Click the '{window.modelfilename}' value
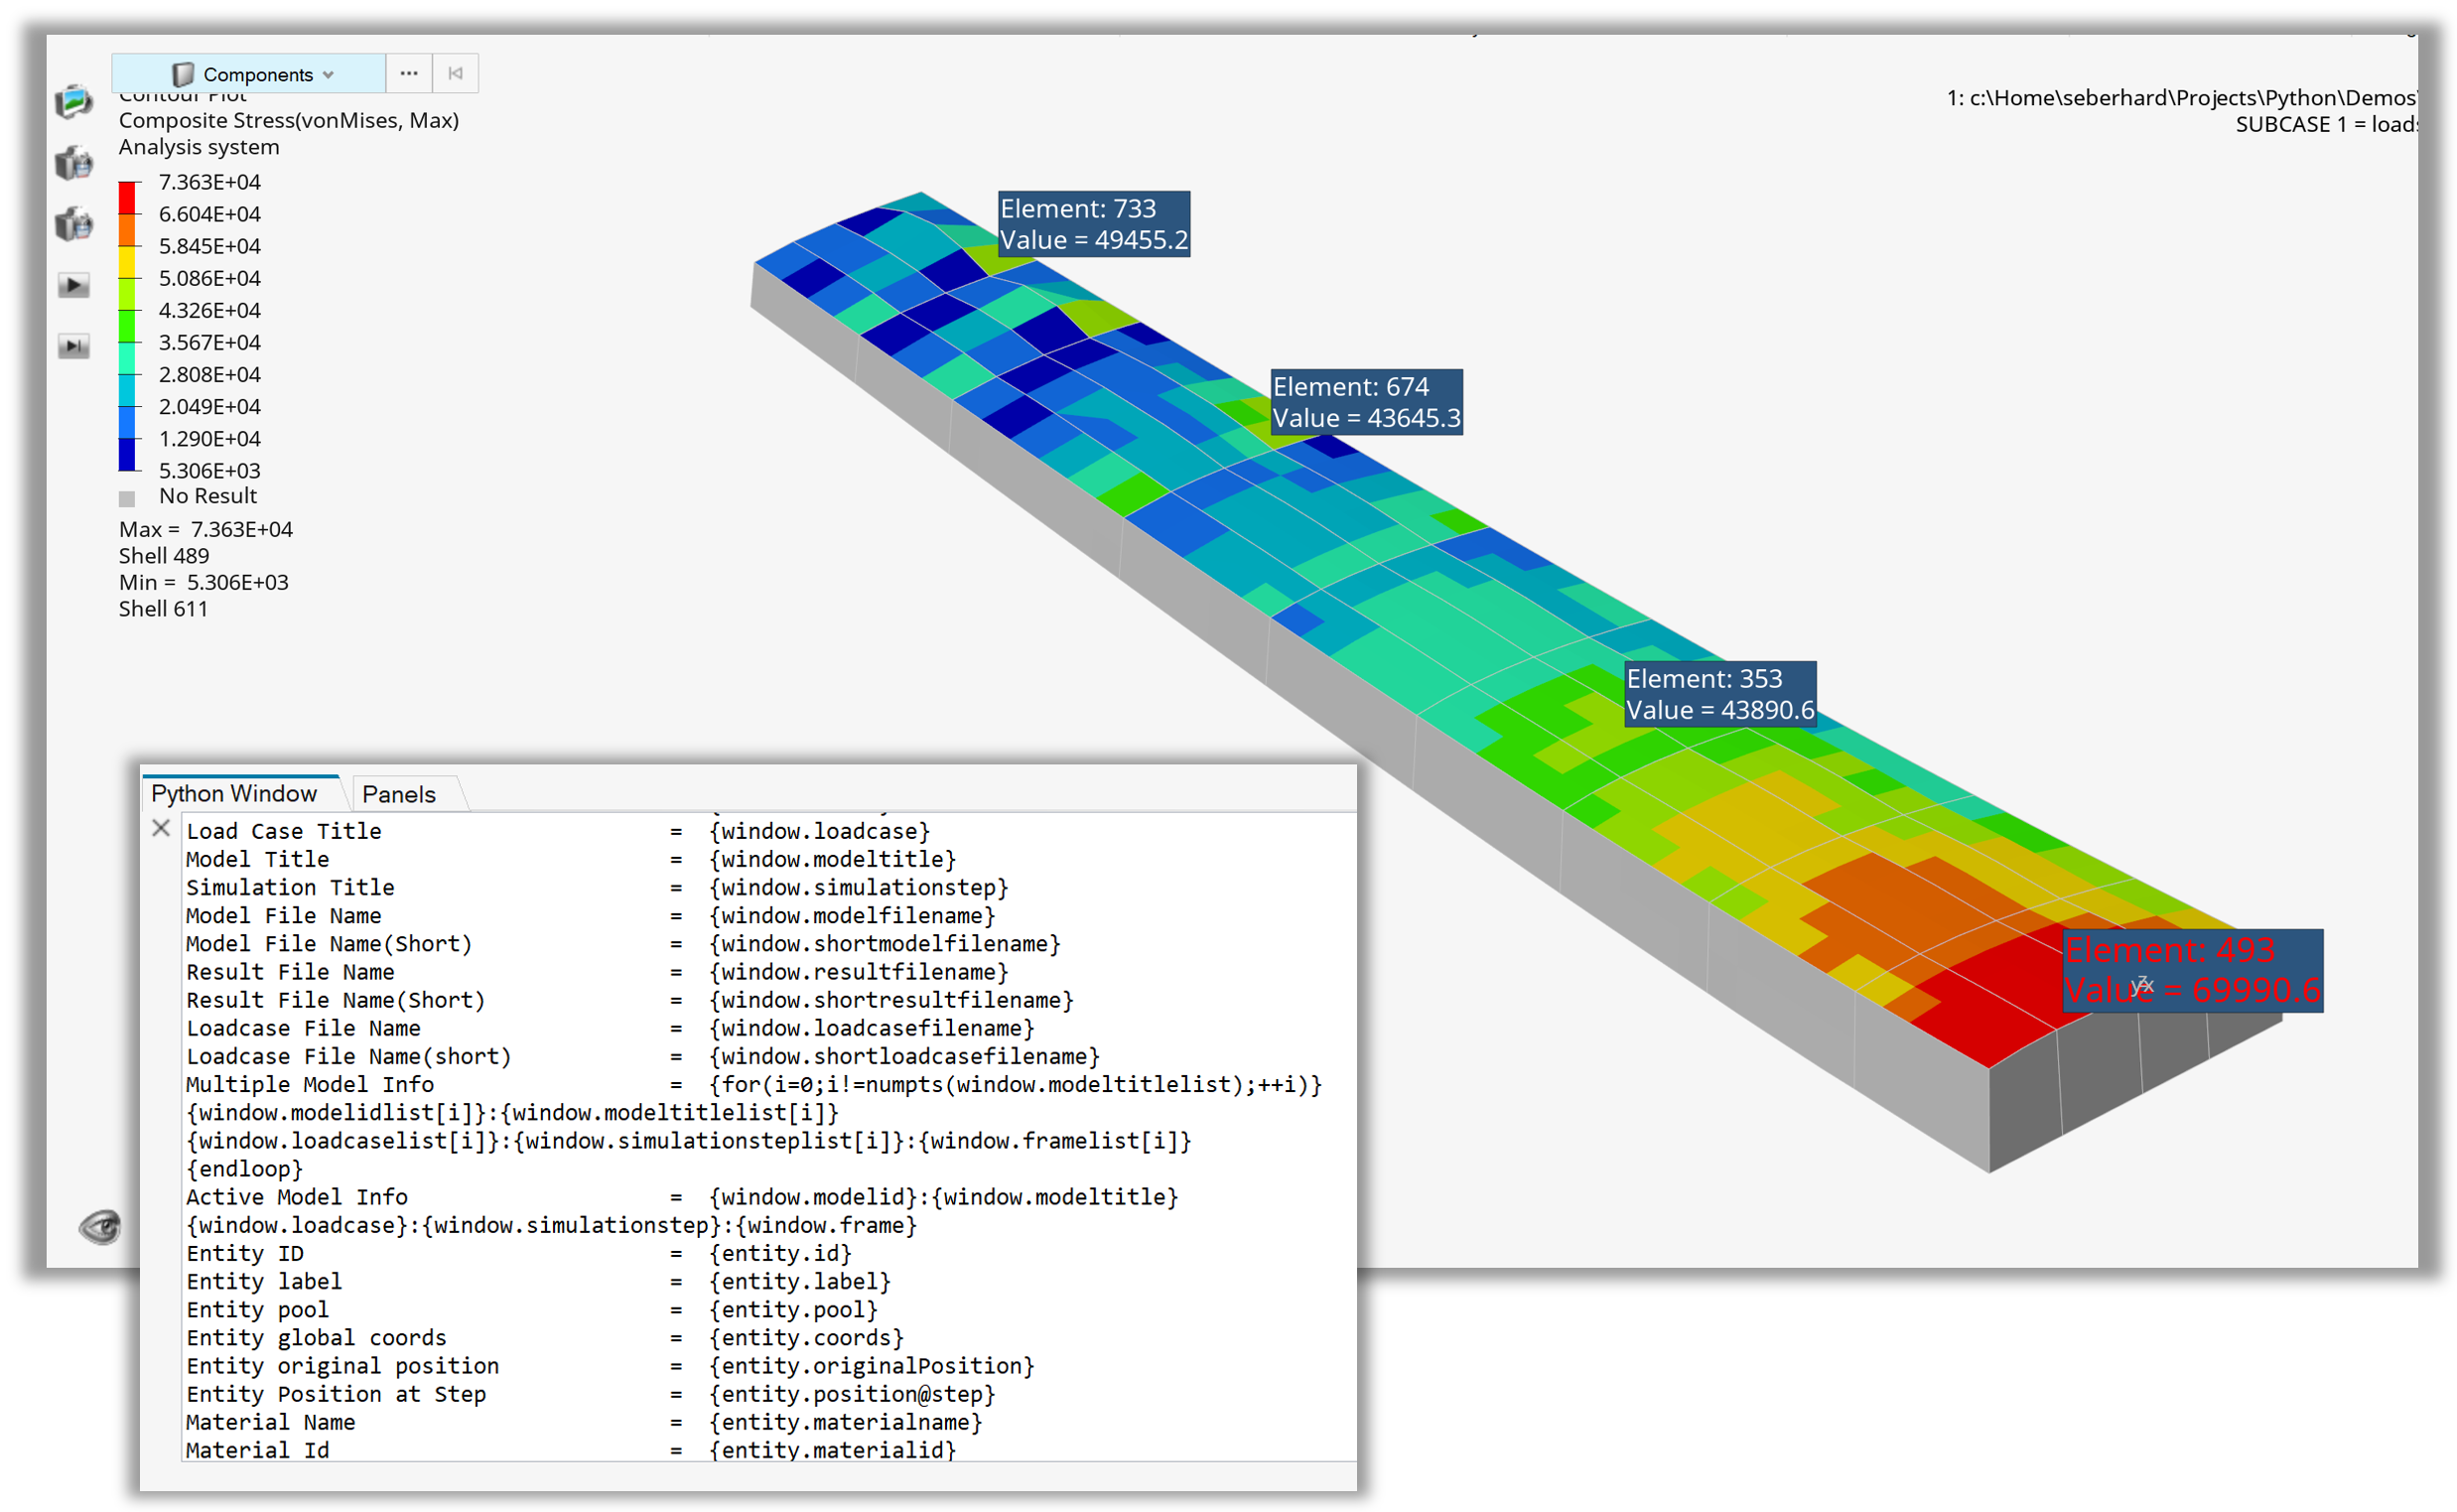The width and height of the screenshot is (2457, 1512). pos(852,915)
